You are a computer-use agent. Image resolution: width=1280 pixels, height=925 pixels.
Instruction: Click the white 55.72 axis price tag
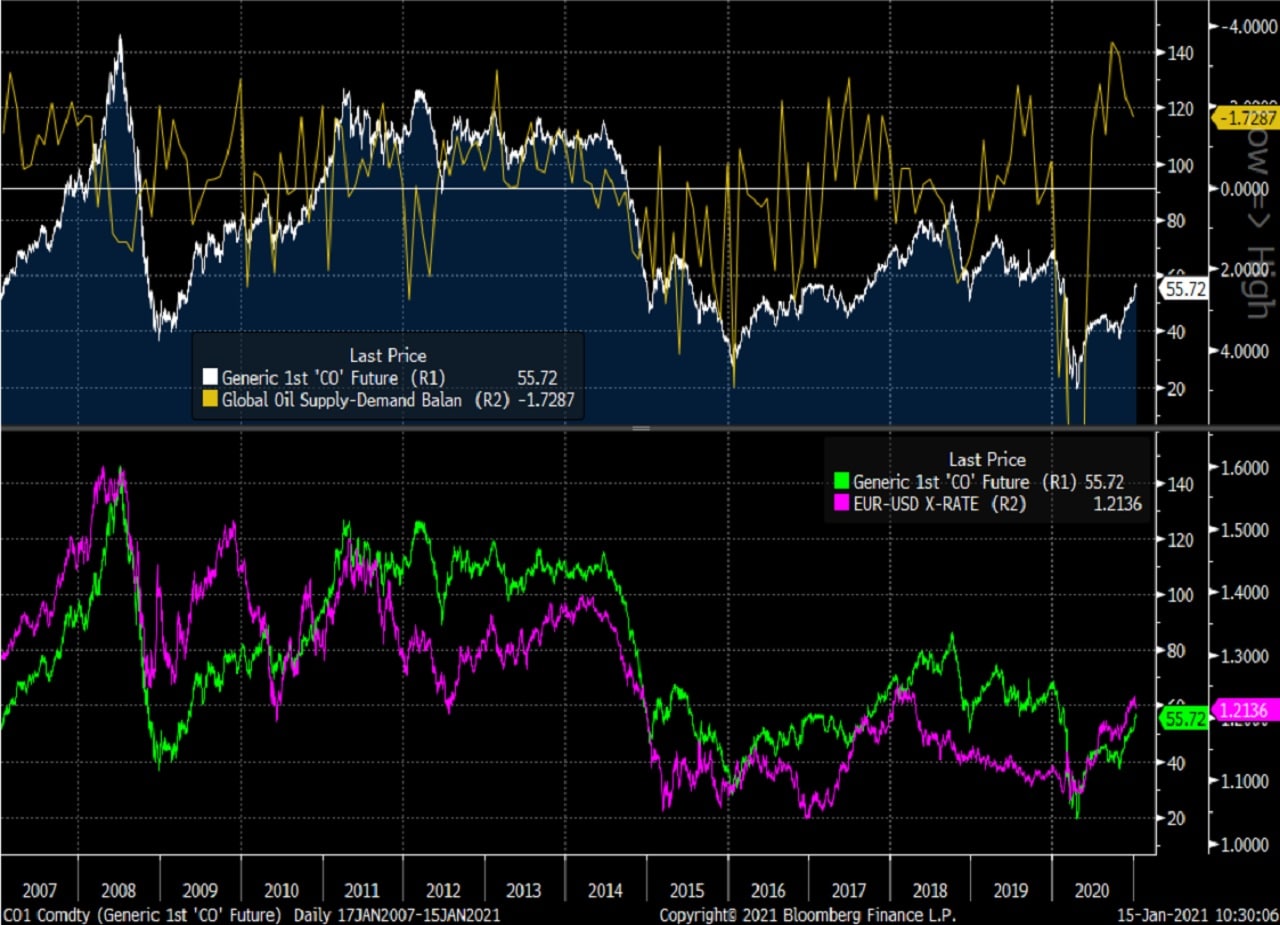(x=1183, y=289)
